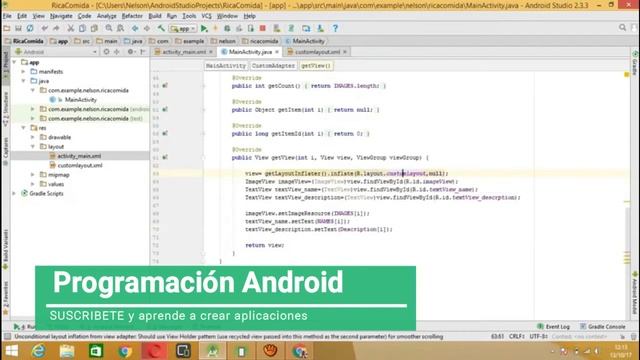Expand the Gradle Scripts node
640x360 pixels.
[15, 193]
